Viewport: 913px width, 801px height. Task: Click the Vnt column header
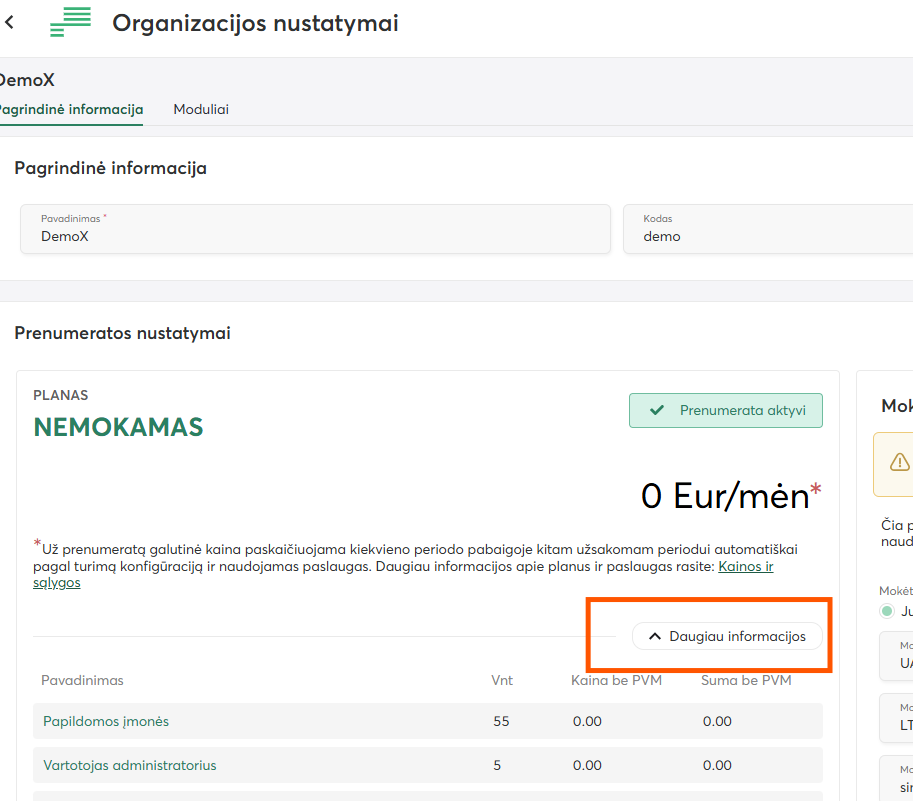502,680
